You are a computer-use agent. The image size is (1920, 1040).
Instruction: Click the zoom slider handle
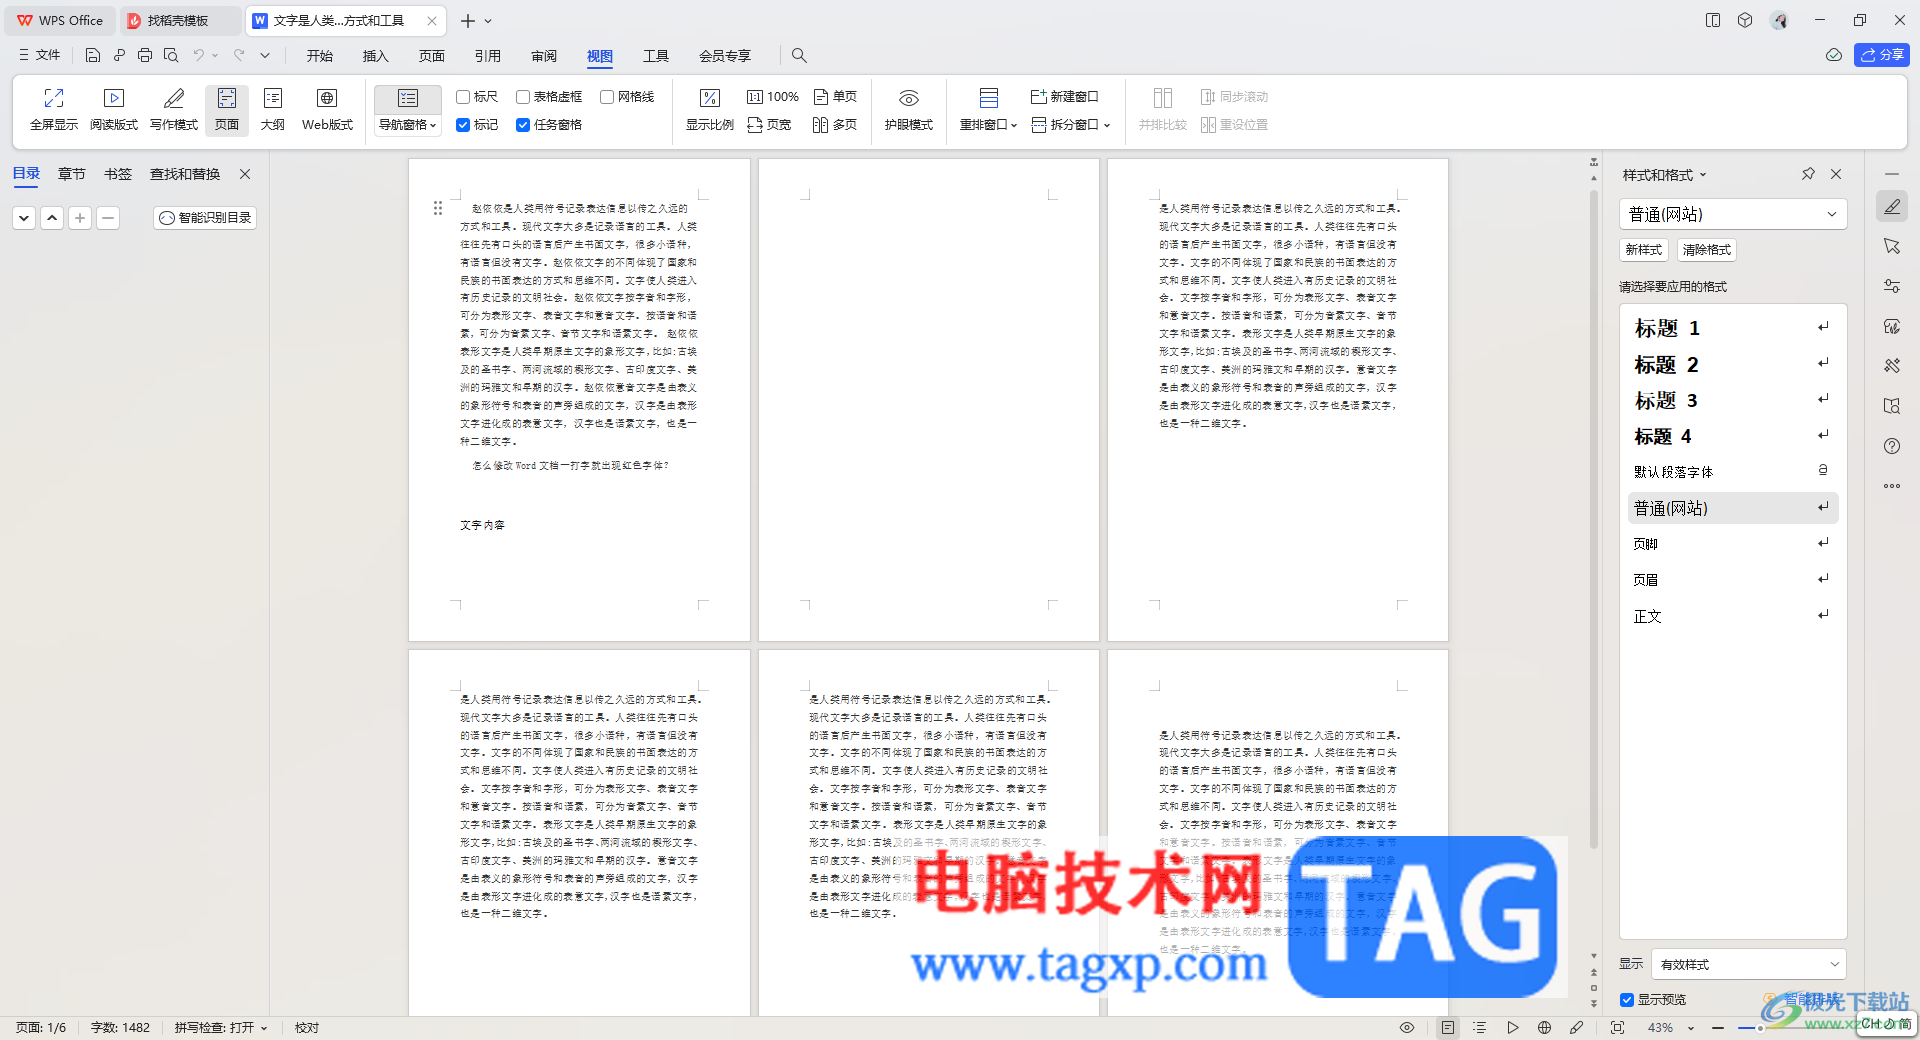click(x=1760, y=1028)
